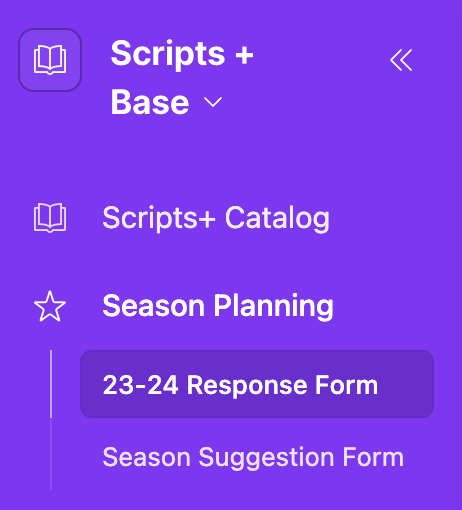The height and width of the screenshot is (510, 462).
Task: Open the Season Suggestion Form
Action: (x=253, y=457)
